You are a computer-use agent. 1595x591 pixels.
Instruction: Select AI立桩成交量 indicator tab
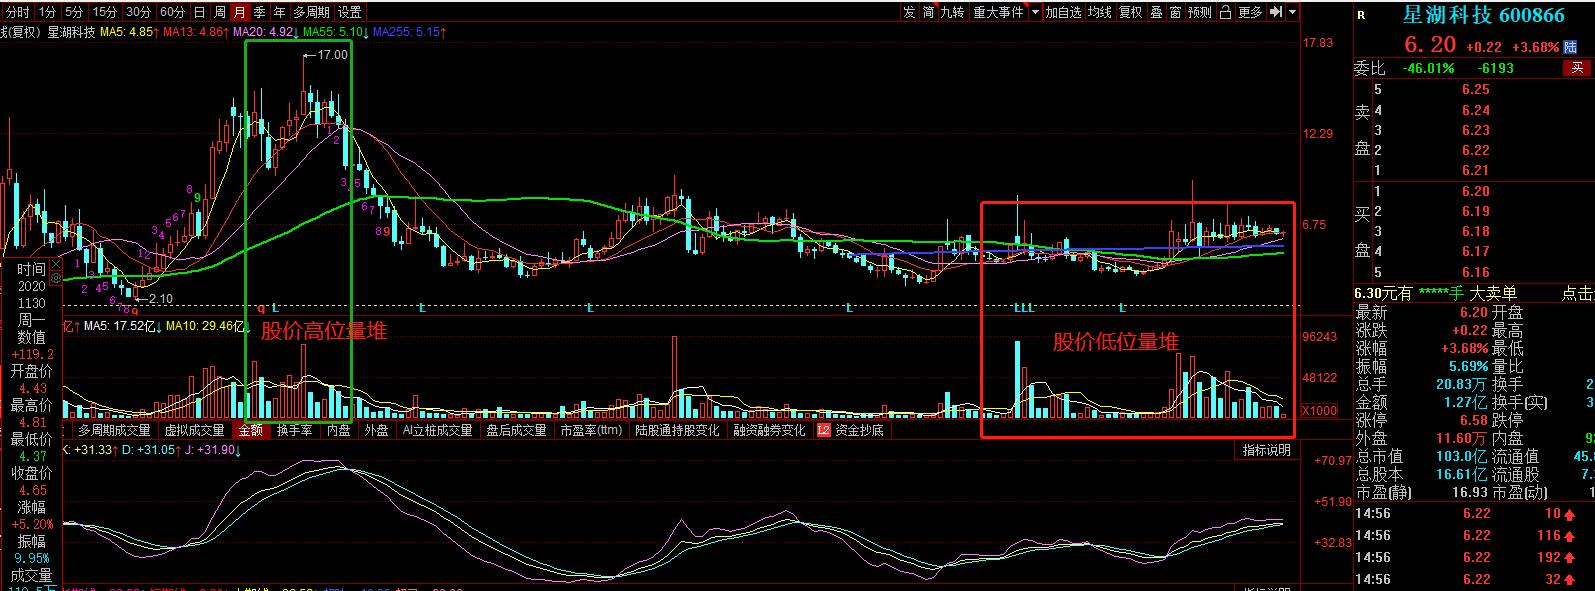click(437, 430)
